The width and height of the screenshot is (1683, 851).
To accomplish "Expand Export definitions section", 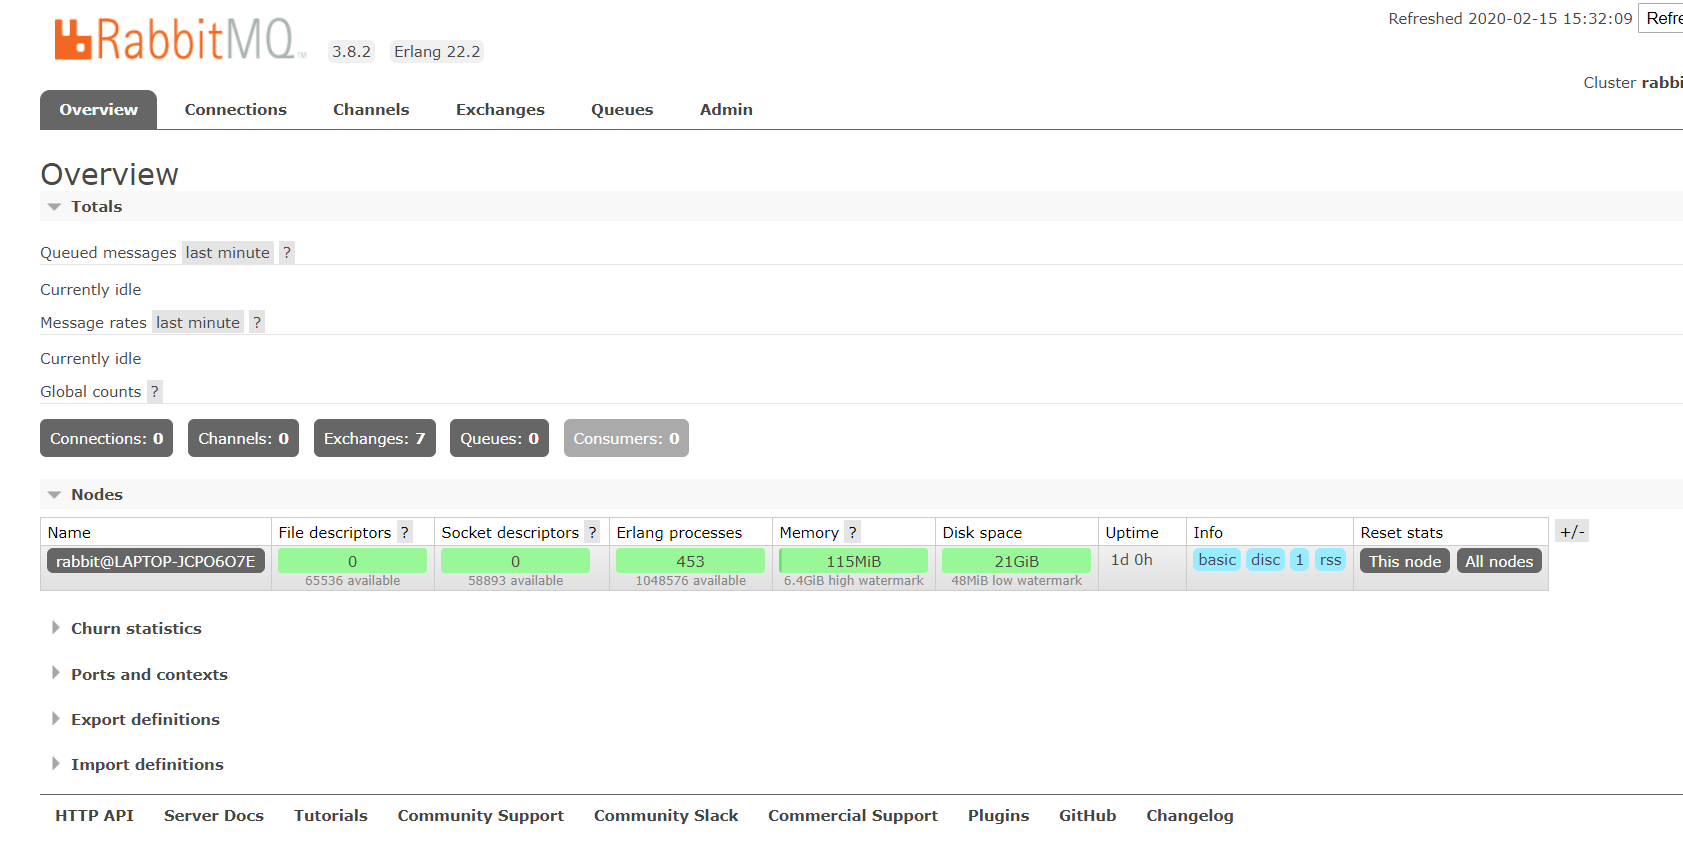I will 145,720.
